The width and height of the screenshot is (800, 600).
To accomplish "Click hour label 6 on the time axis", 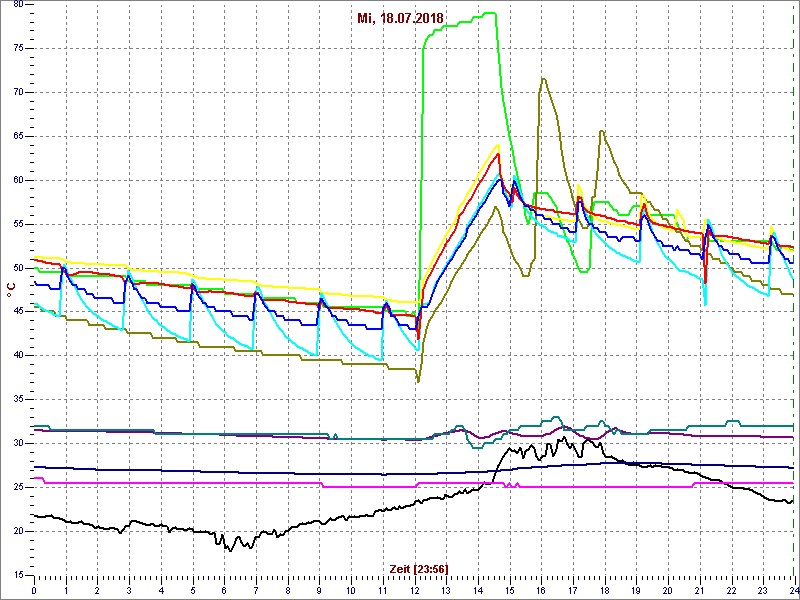I will point(224,590).
